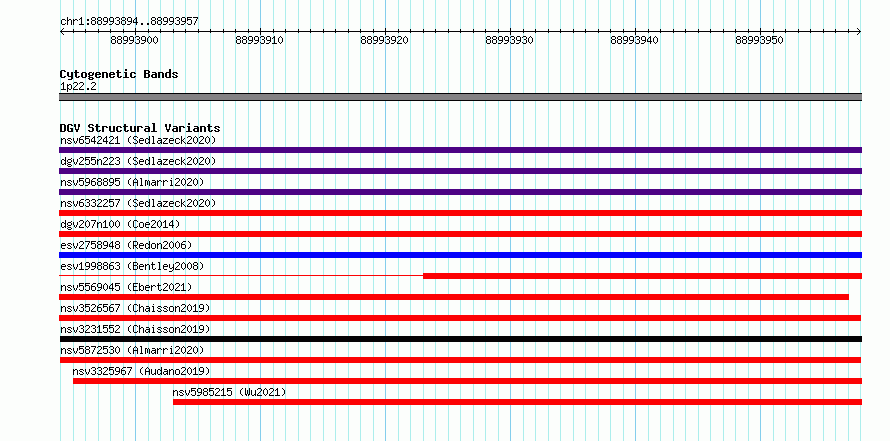890x441 pixels.
Task: Select the blue bar under esv2758948
Action: [x=460, y=255]
